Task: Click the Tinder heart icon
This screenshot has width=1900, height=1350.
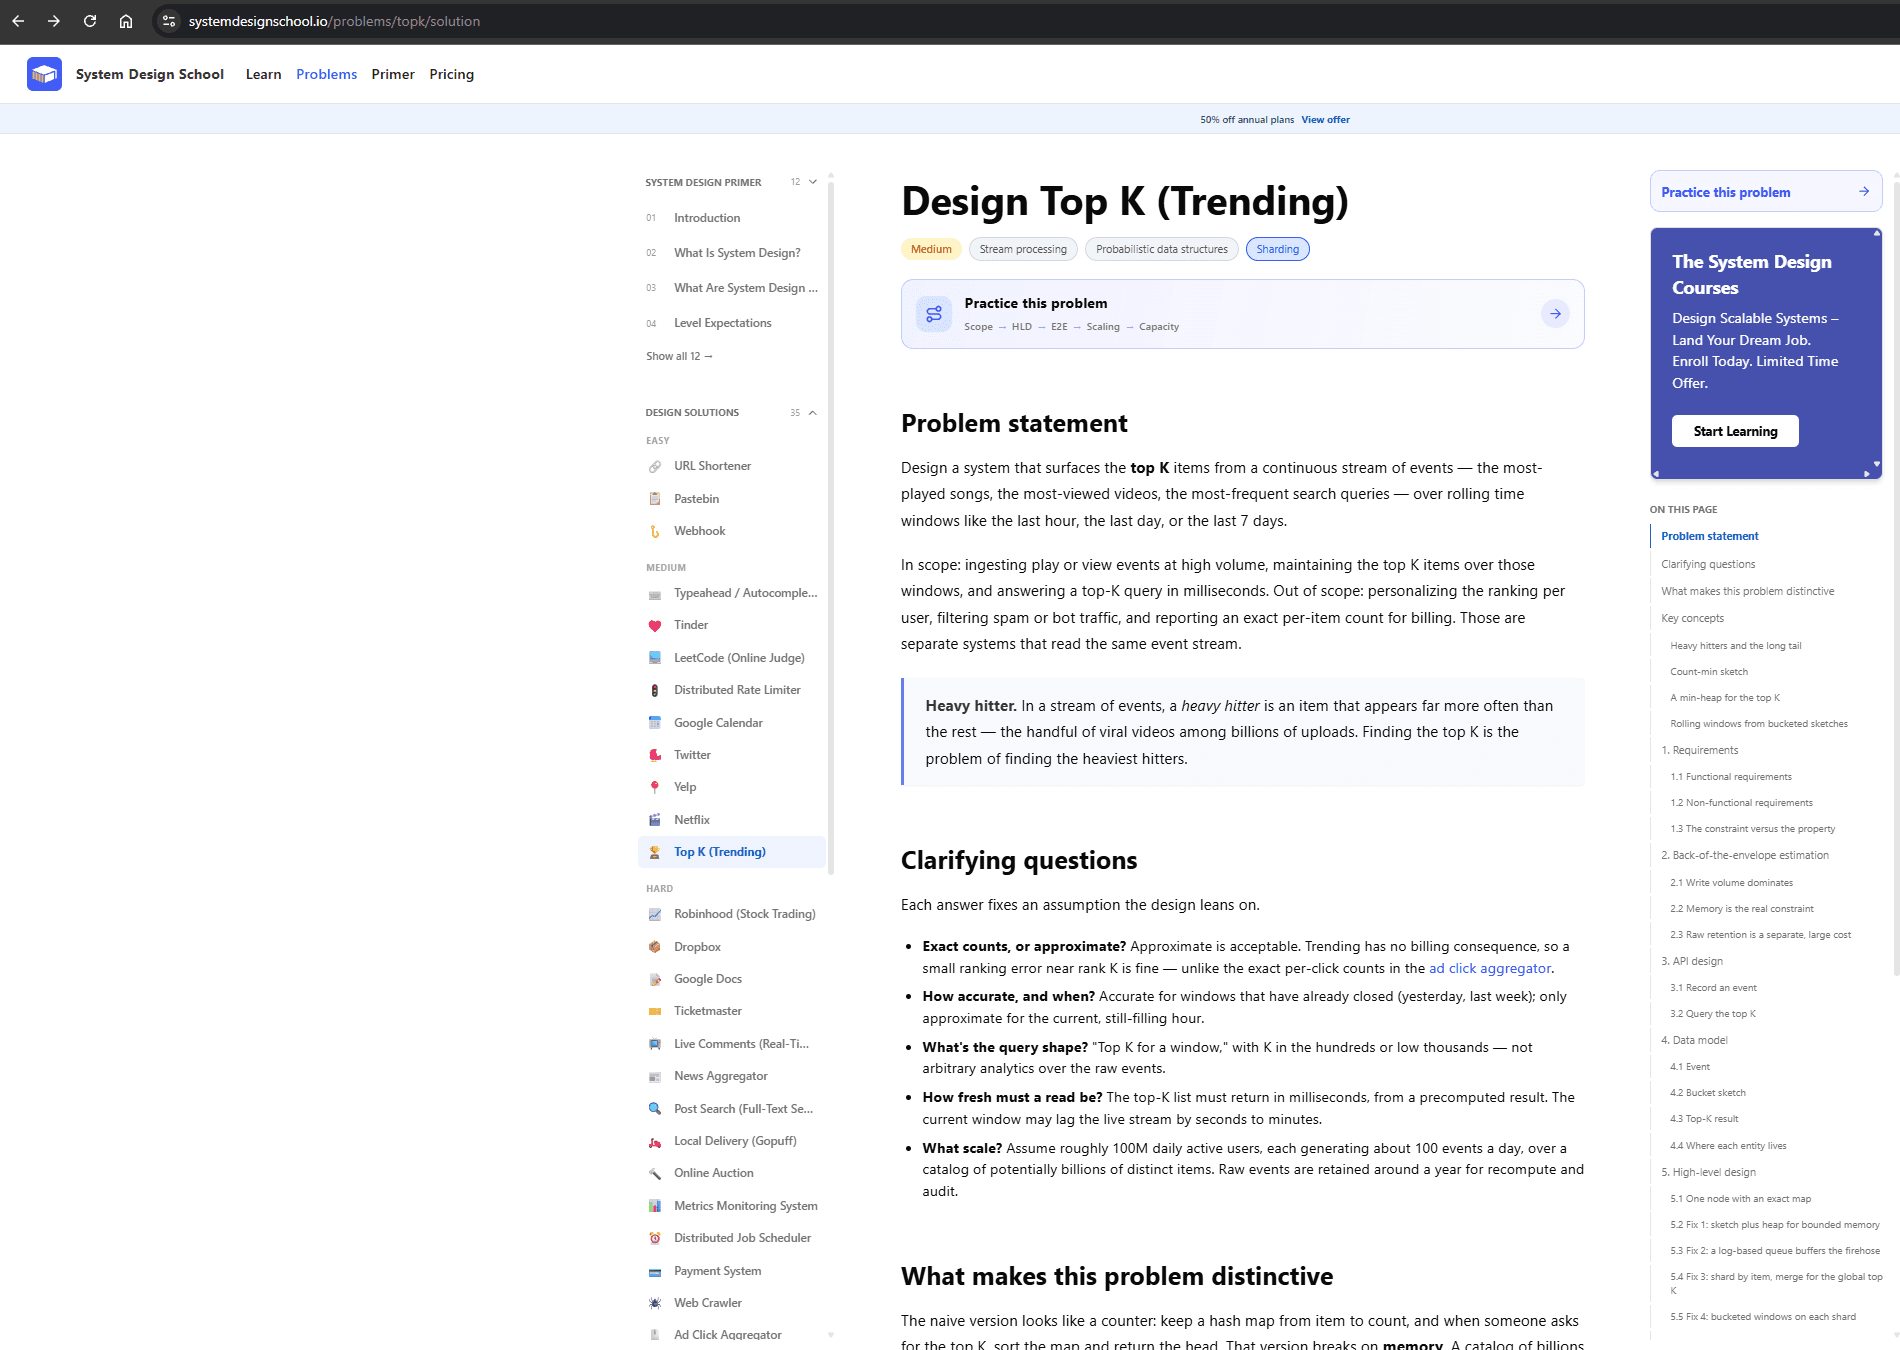Action: 655,625
